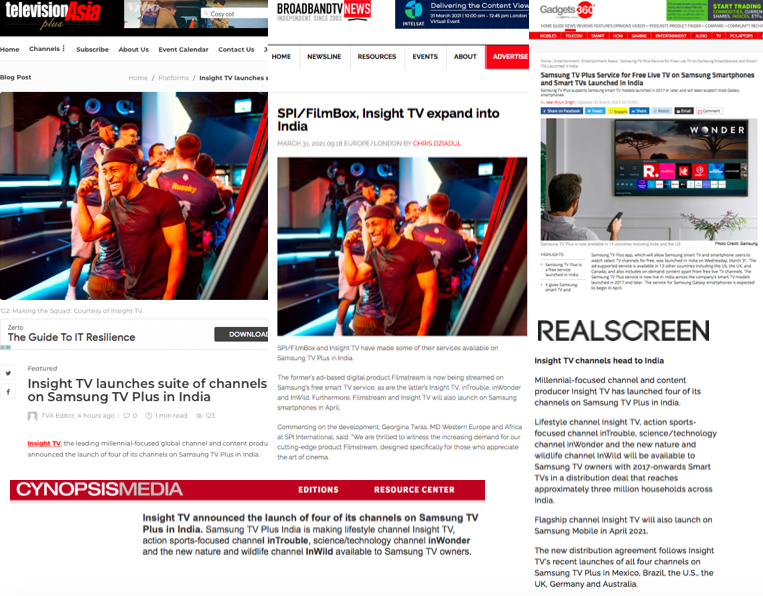Click Broadband TV News article photo
The width and height of the screenshot is (763, 596).
coord(402,246)
